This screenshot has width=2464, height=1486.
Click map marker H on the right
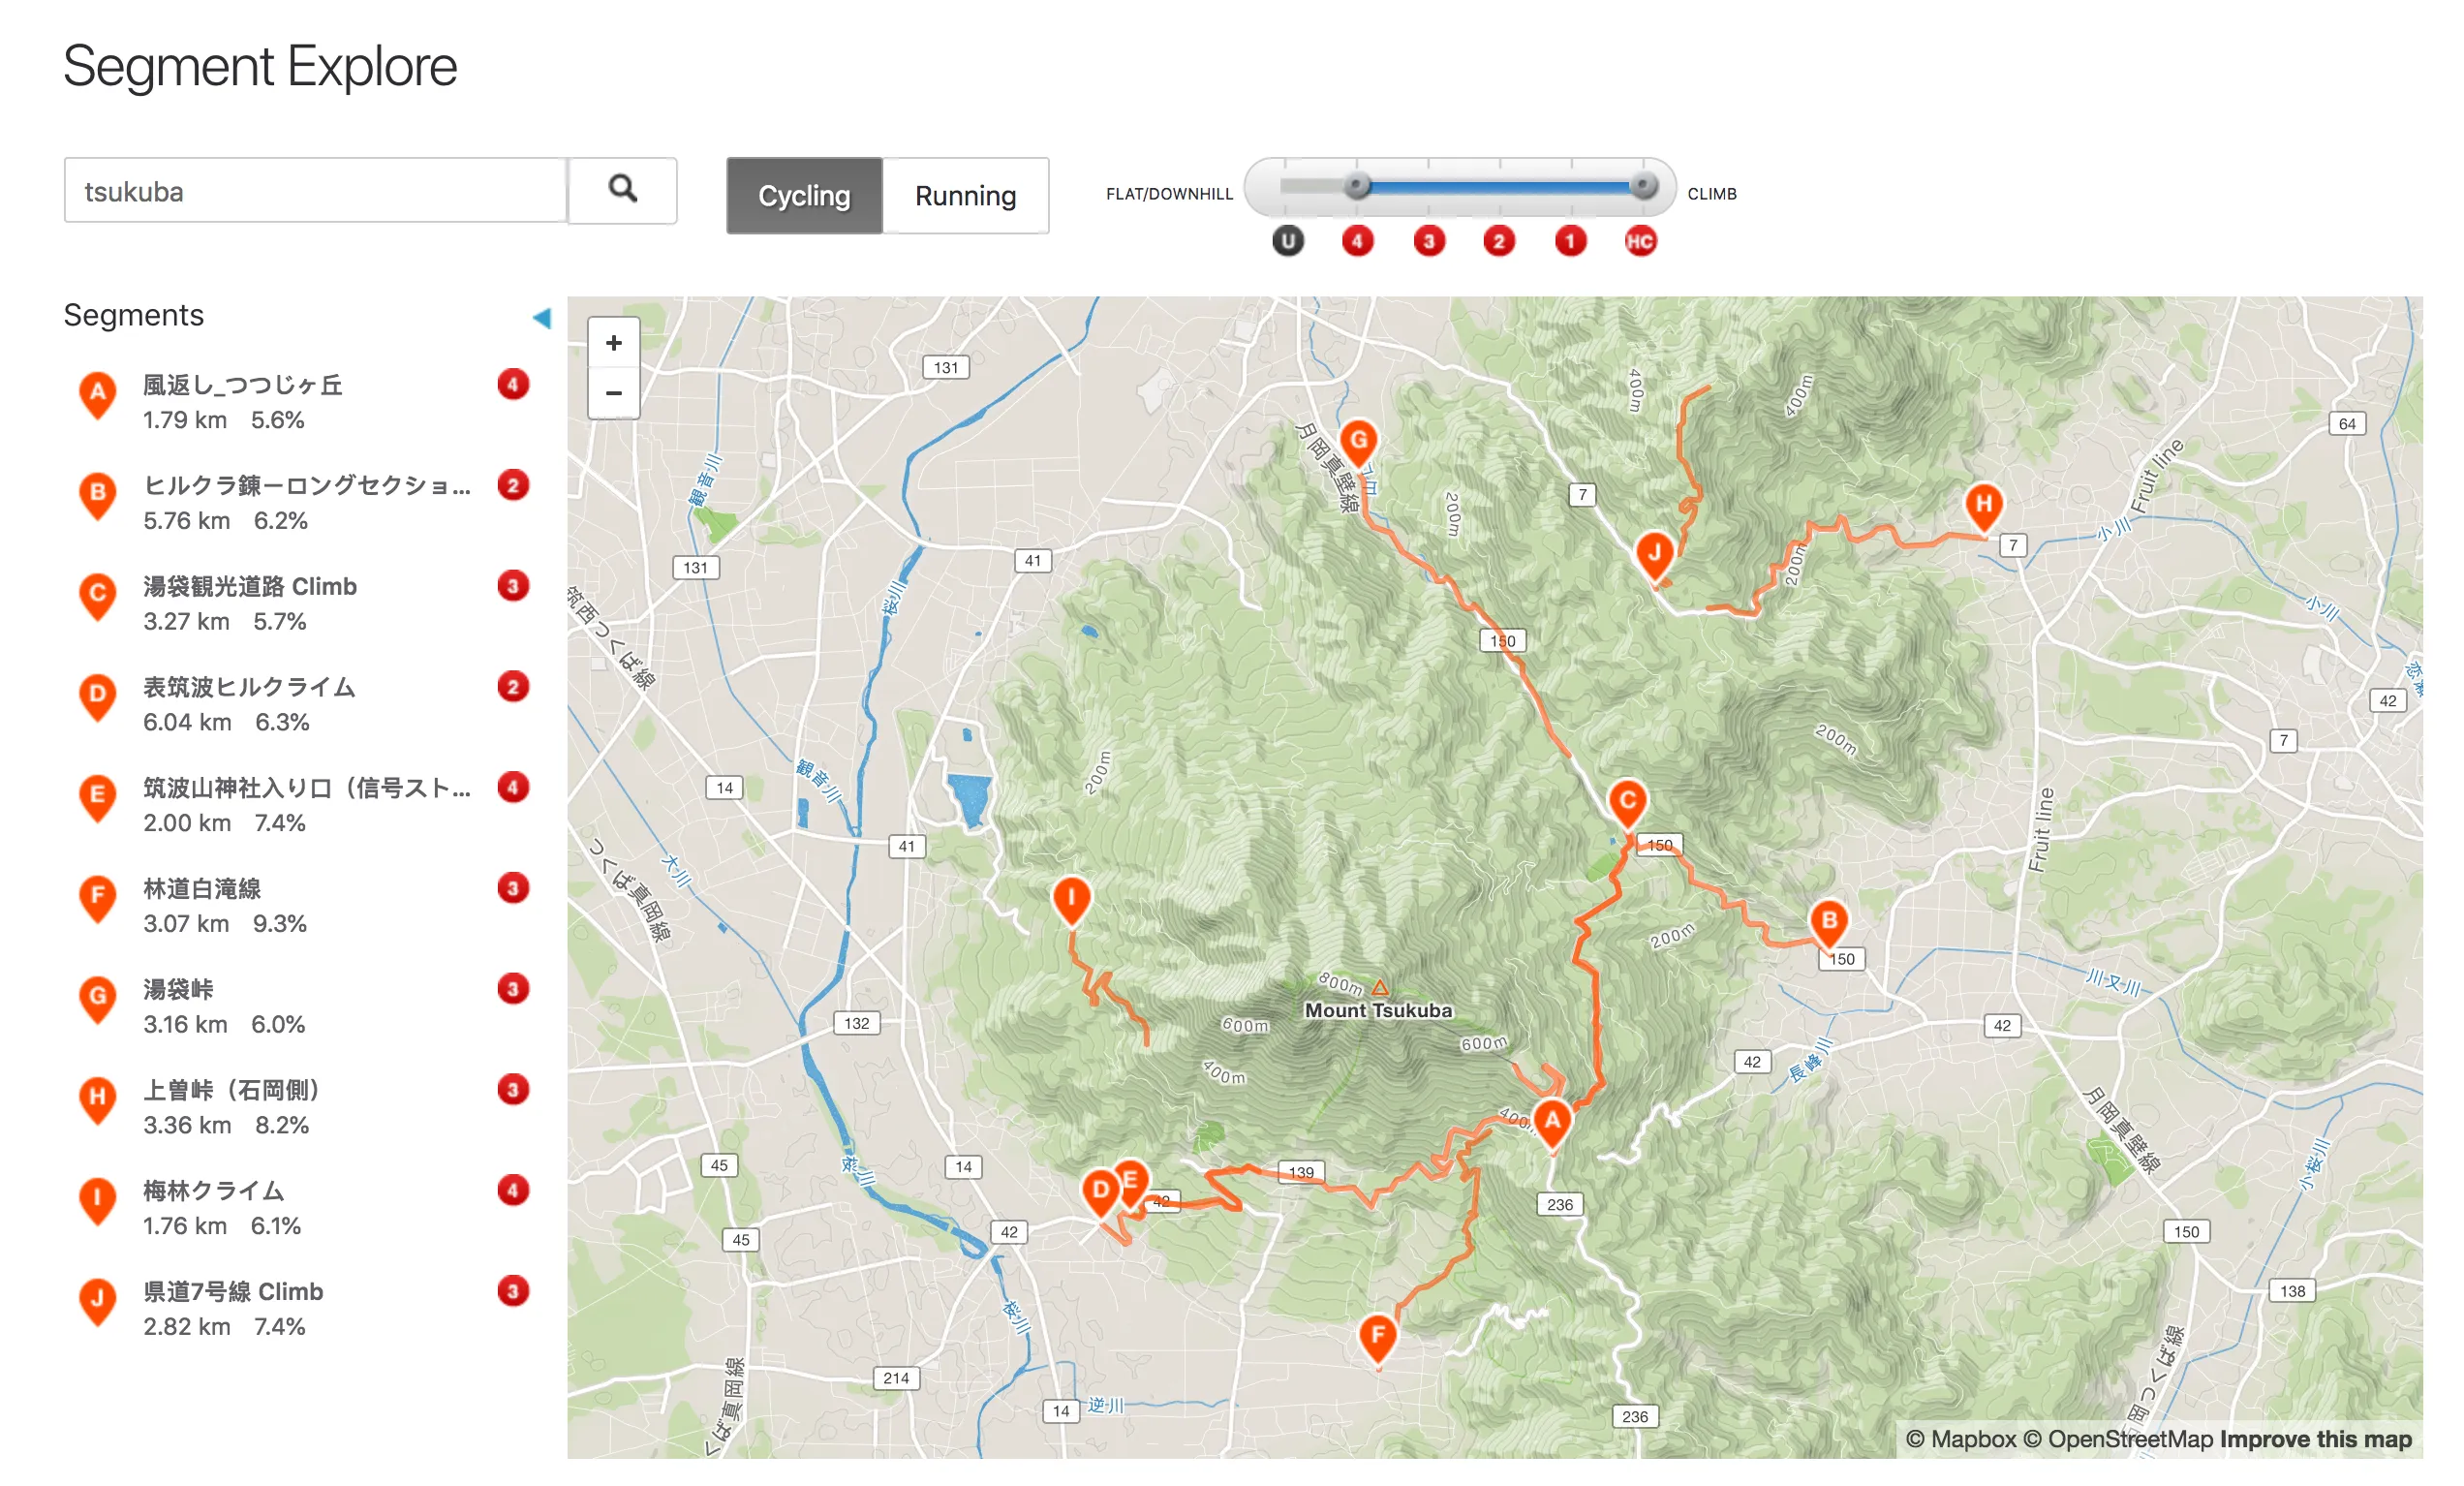pos(1983,504)
